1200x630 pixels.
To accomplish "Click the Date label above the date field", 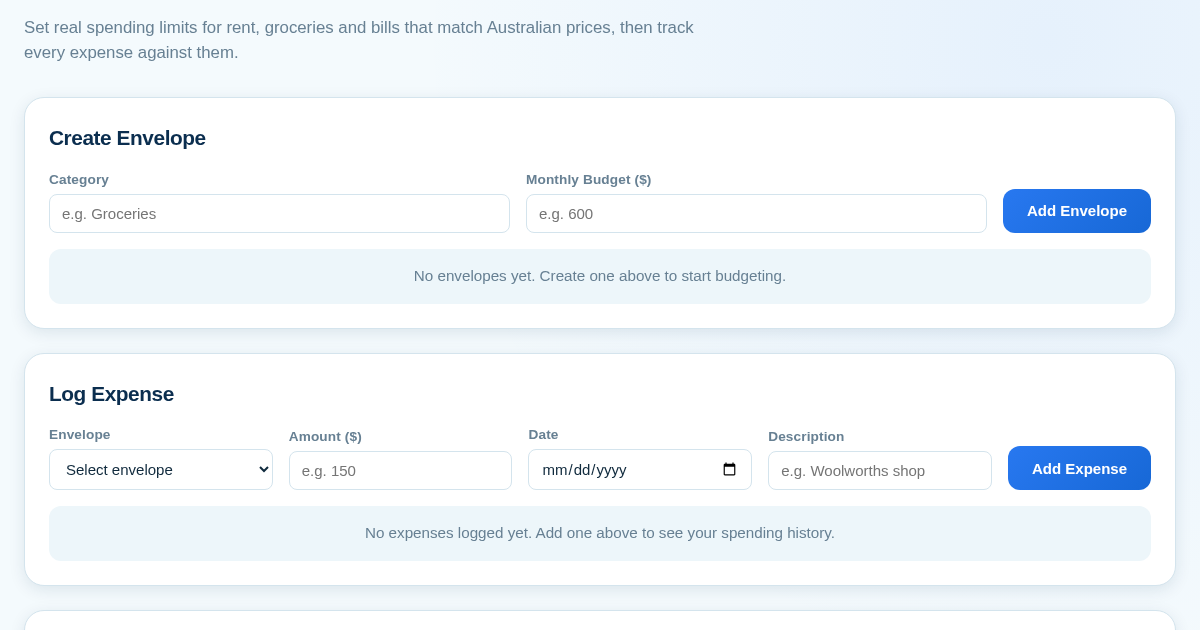I will point(543,435).
